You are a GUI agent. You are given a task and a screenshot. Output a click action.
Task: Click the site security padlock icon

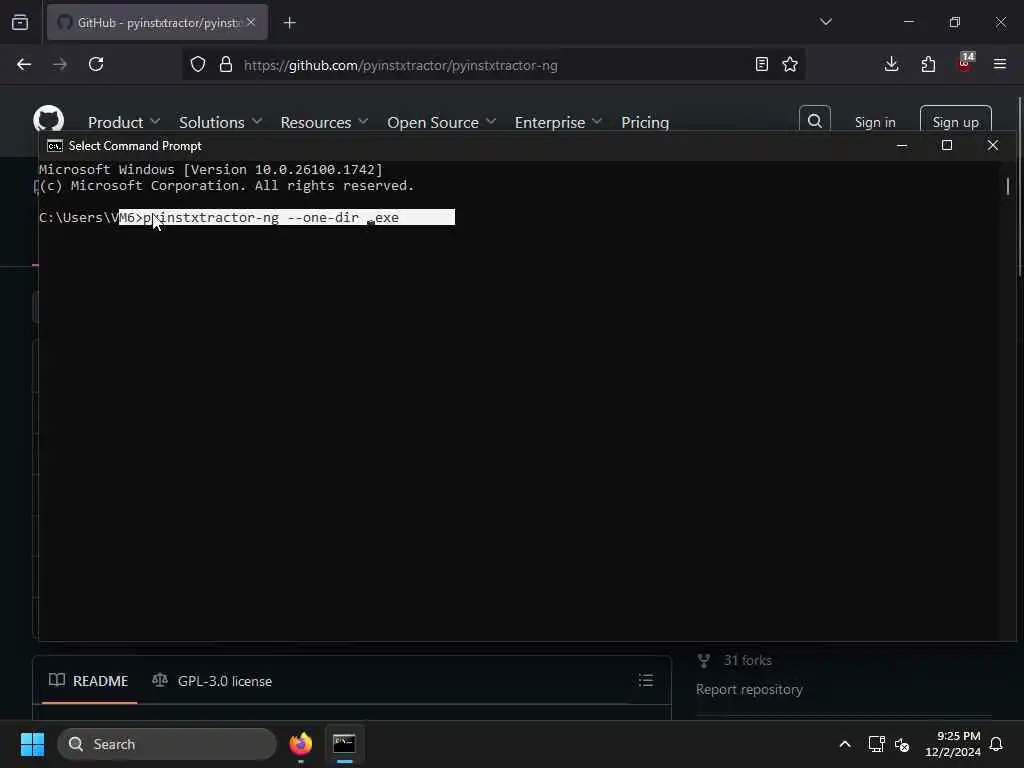(x=226, y=64)
